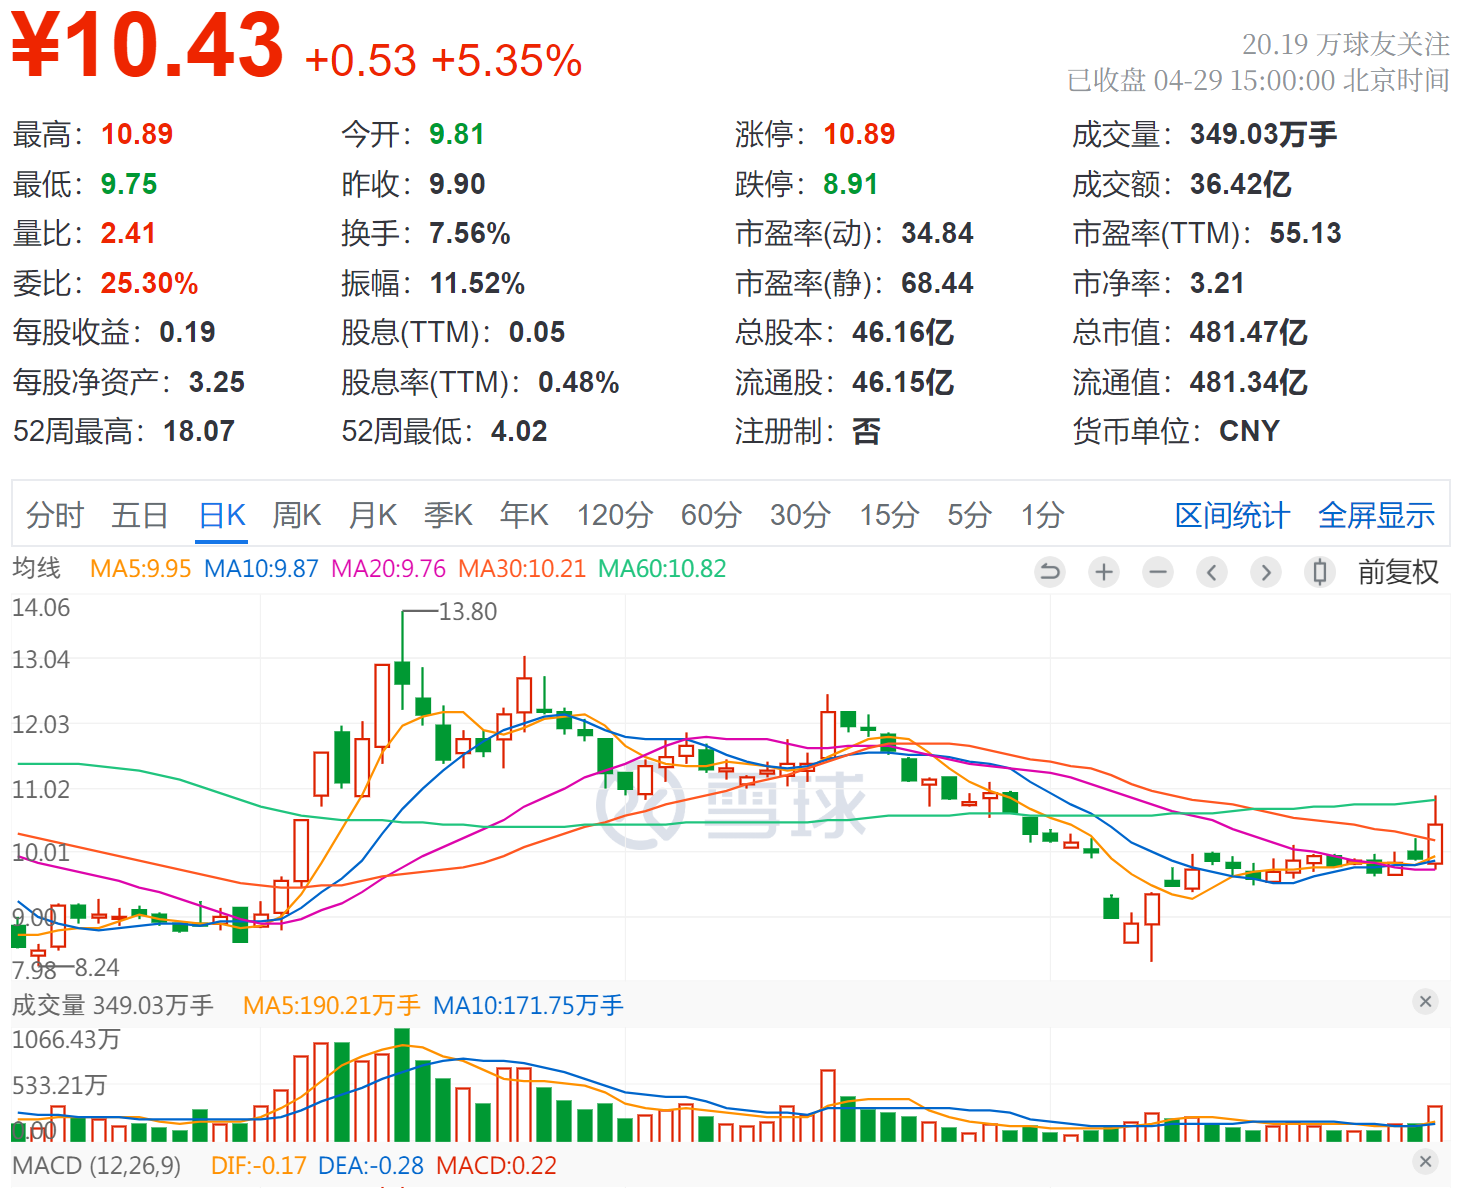
Task: Close the MACD indicator panel
Action: (1426, 1161)
